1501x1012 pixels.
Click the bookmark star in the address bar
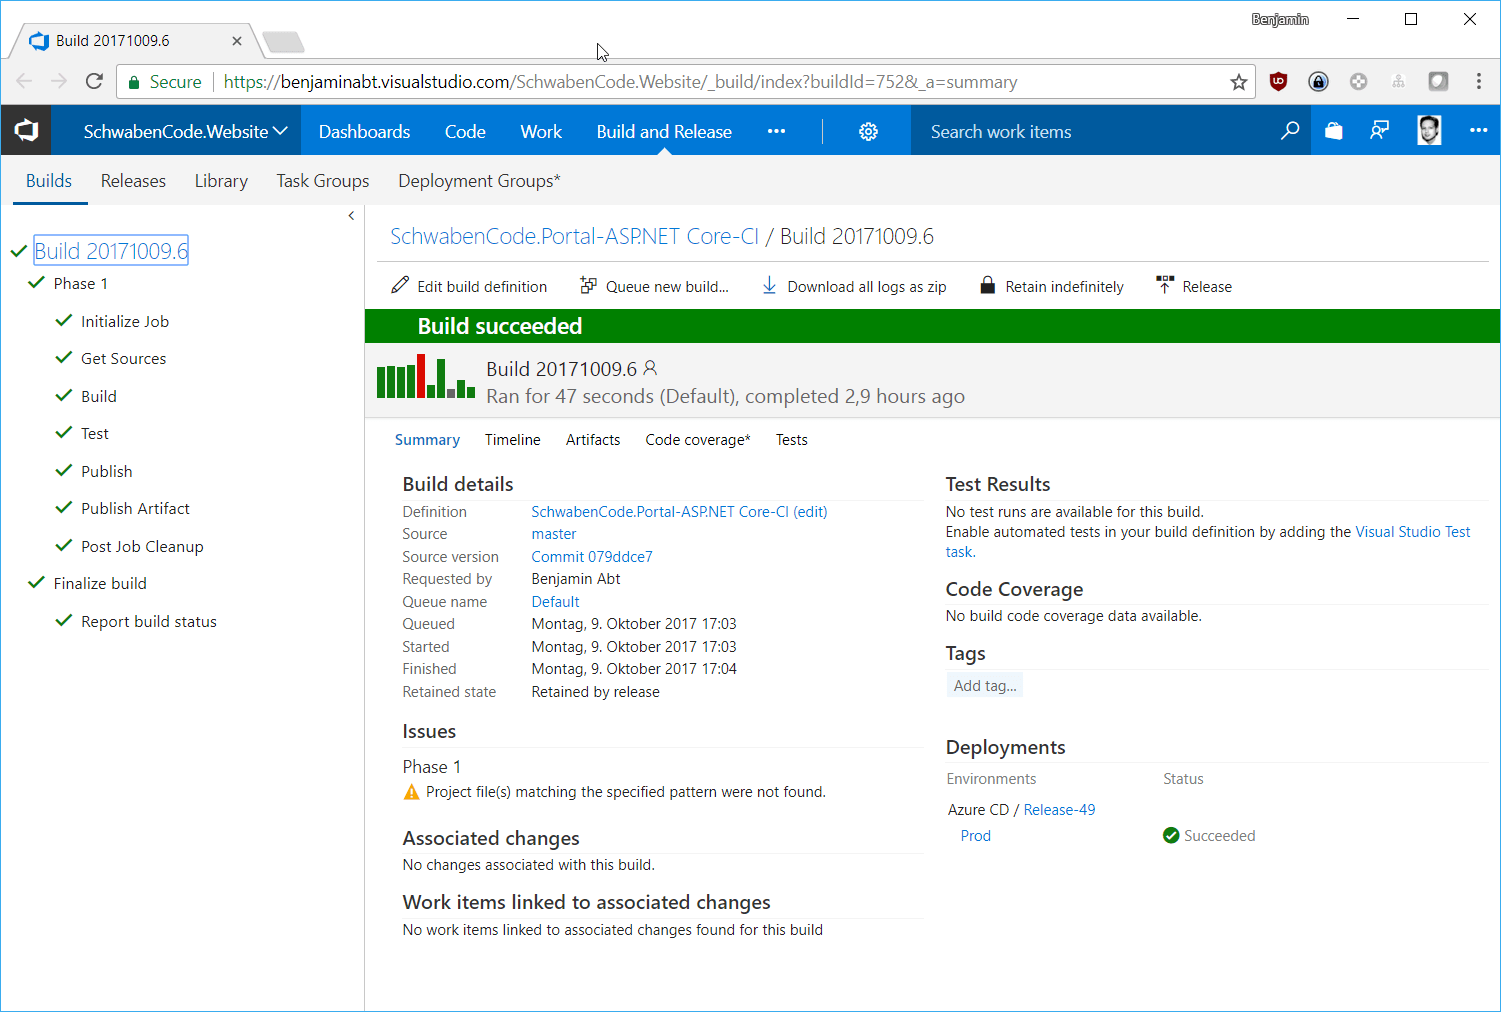pyautogui.click(x=1239, y=81)
